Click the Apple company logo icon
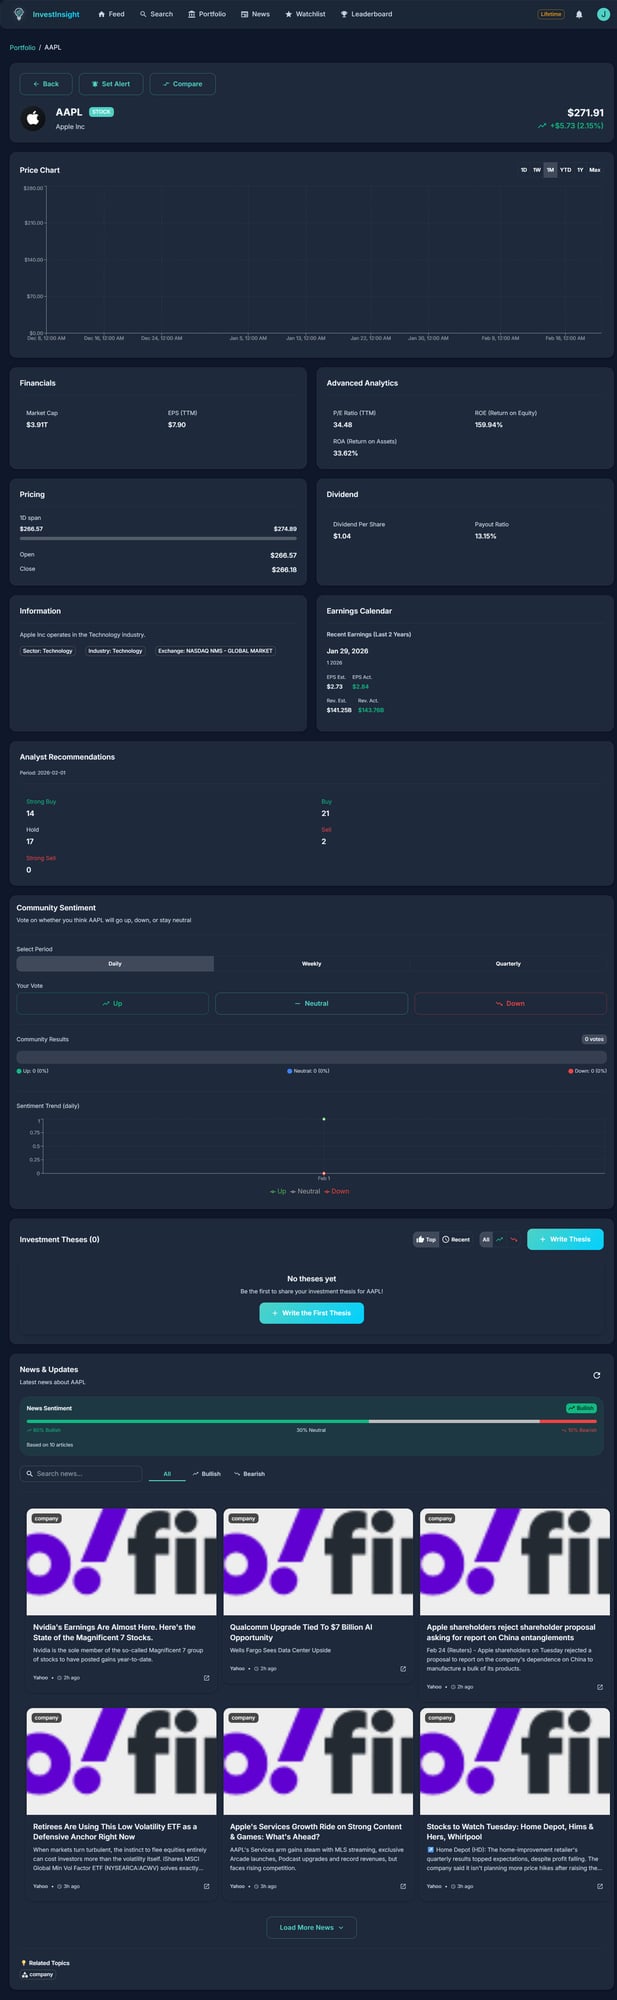Viewport: 617px width, 2000px height. coord(33,119)
